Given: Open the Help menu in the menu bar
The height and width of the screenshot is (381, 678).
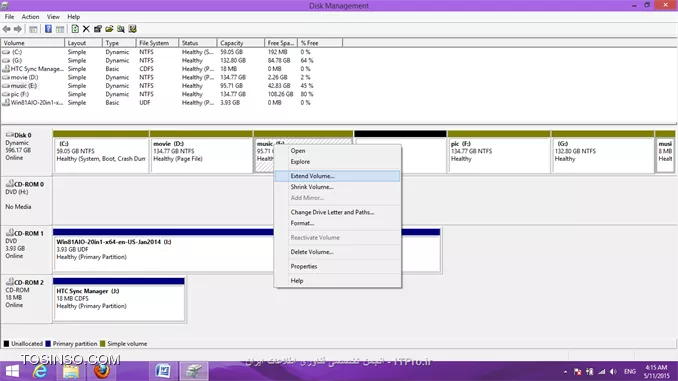Looking at the screenshot, I should click(x=74, y=17).
